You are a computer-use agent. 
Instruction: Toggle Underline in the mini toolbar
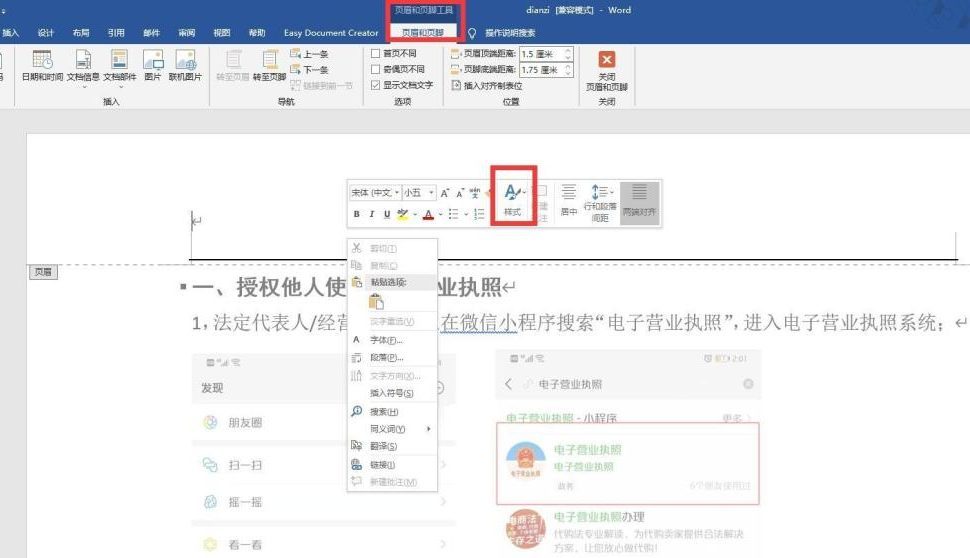[x=387, y=214]
